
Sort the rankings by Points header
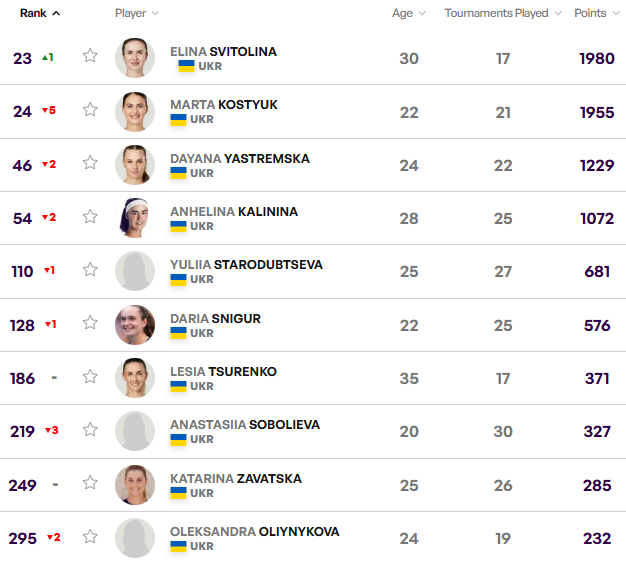[596, 13]
